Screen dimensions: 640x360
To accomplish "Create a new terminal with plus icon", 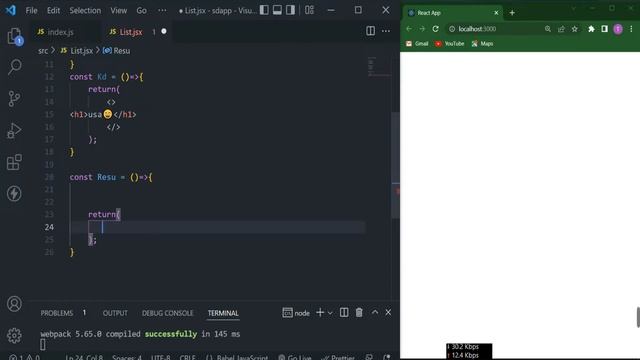I will click(x=320, y=313).
